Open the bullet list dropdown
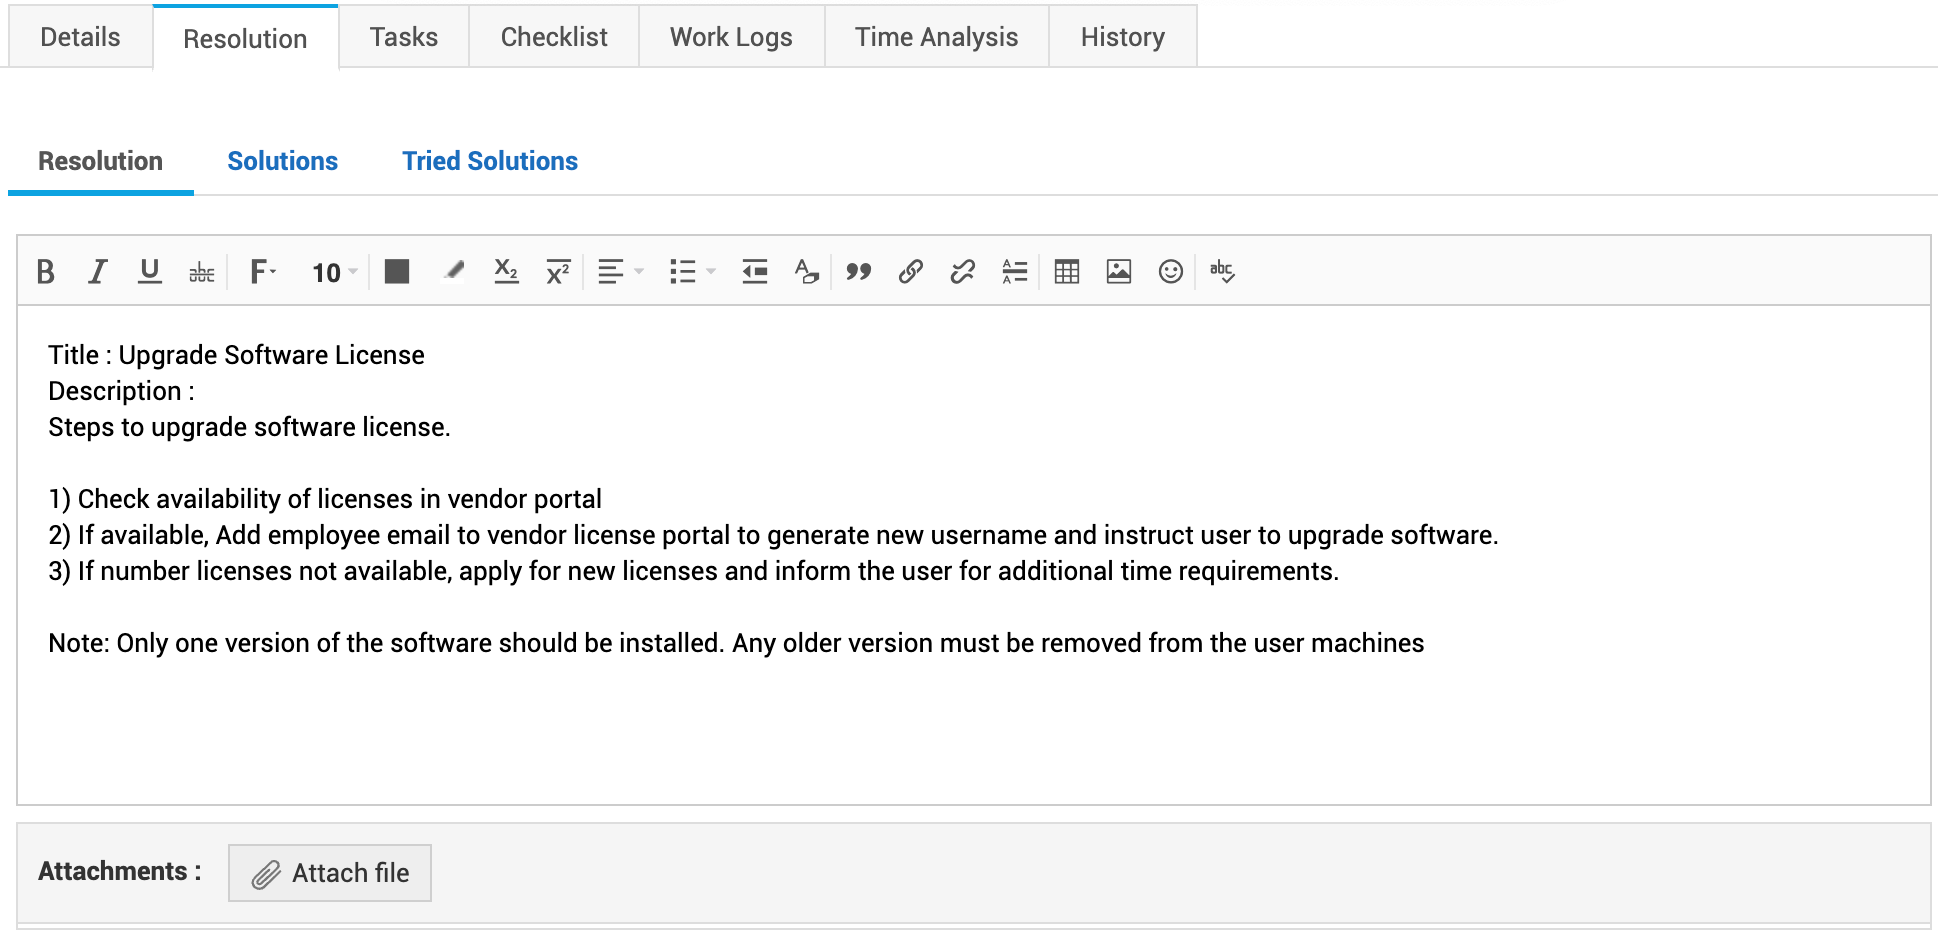The image size is (1938, 930). [692, 272]
